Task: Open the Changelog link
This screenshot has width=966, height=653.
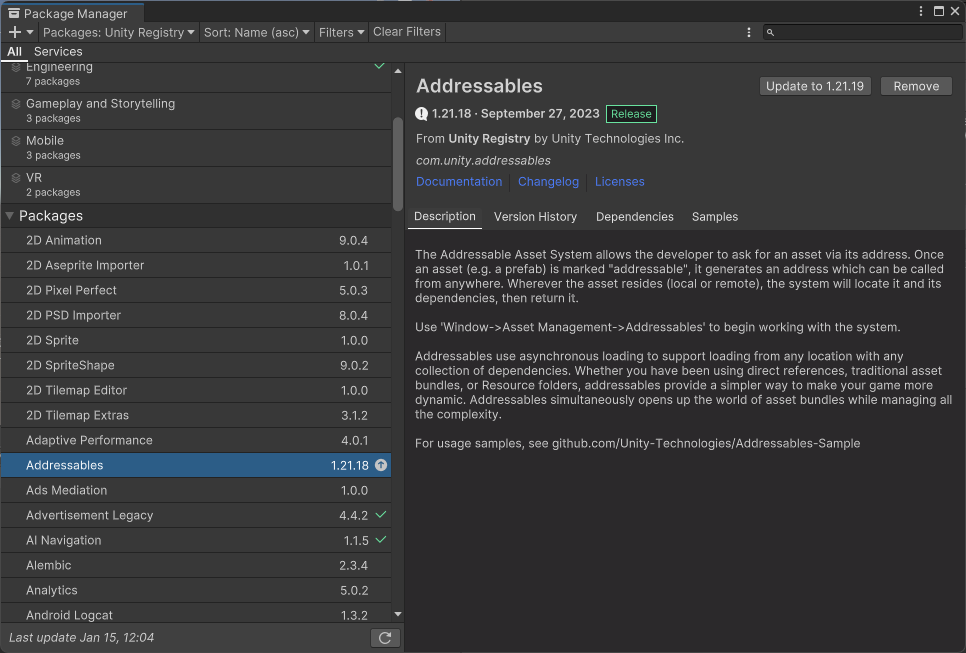Action: click(548, 182)
